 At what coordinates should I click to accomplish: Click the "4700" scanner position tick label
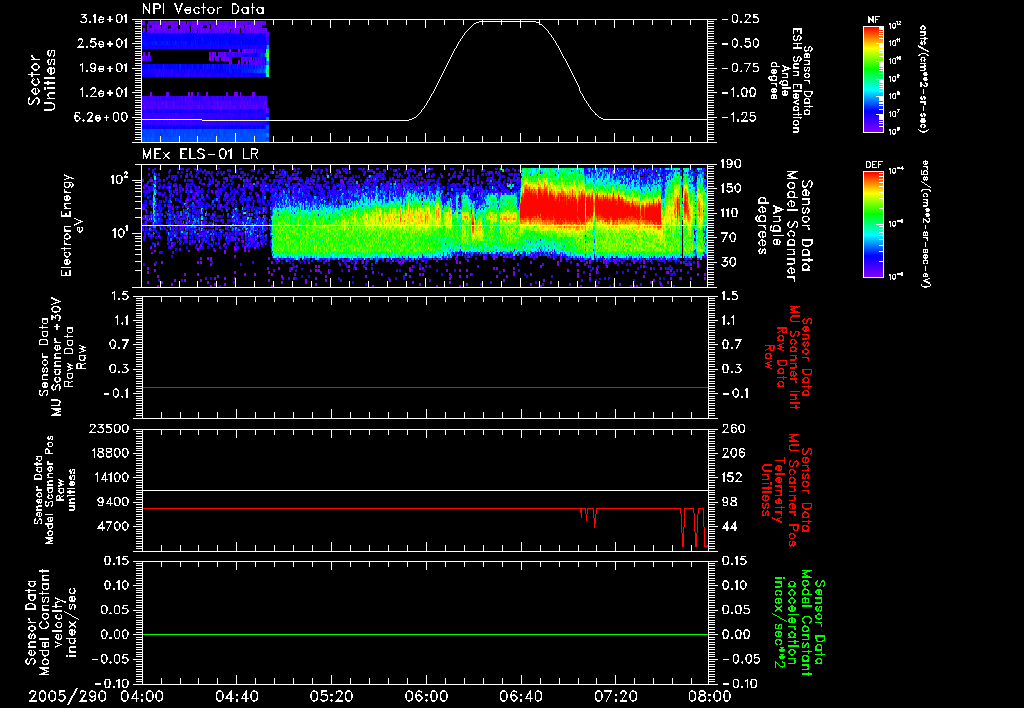(x=113, y=526)
